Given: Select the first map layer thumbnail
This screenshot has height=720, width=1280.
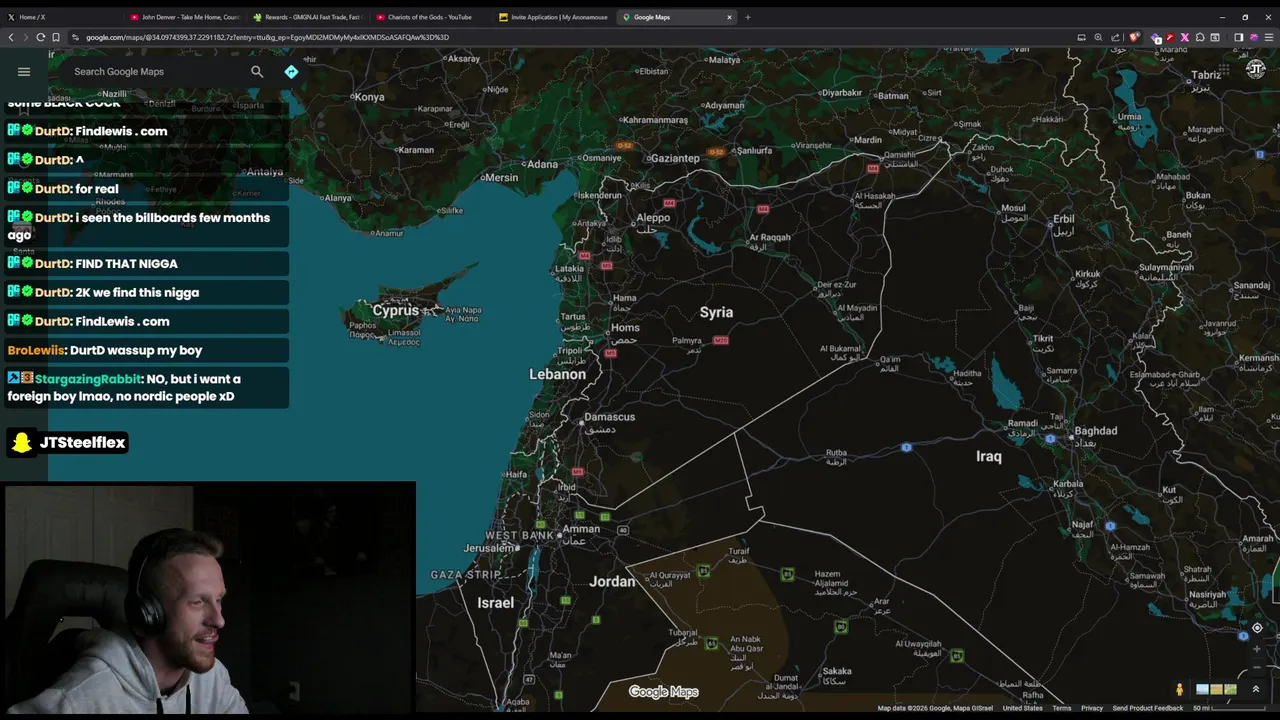Looking at the screenshot, I should point(1202,689).
